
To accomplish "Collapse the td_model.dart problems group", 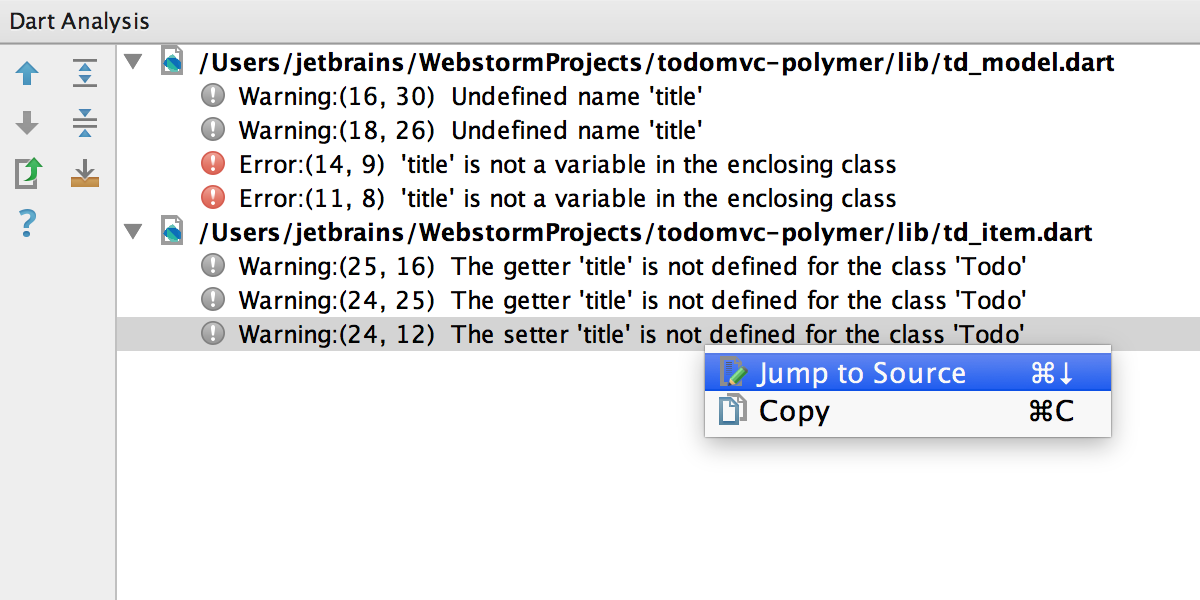I will point(133,63).
